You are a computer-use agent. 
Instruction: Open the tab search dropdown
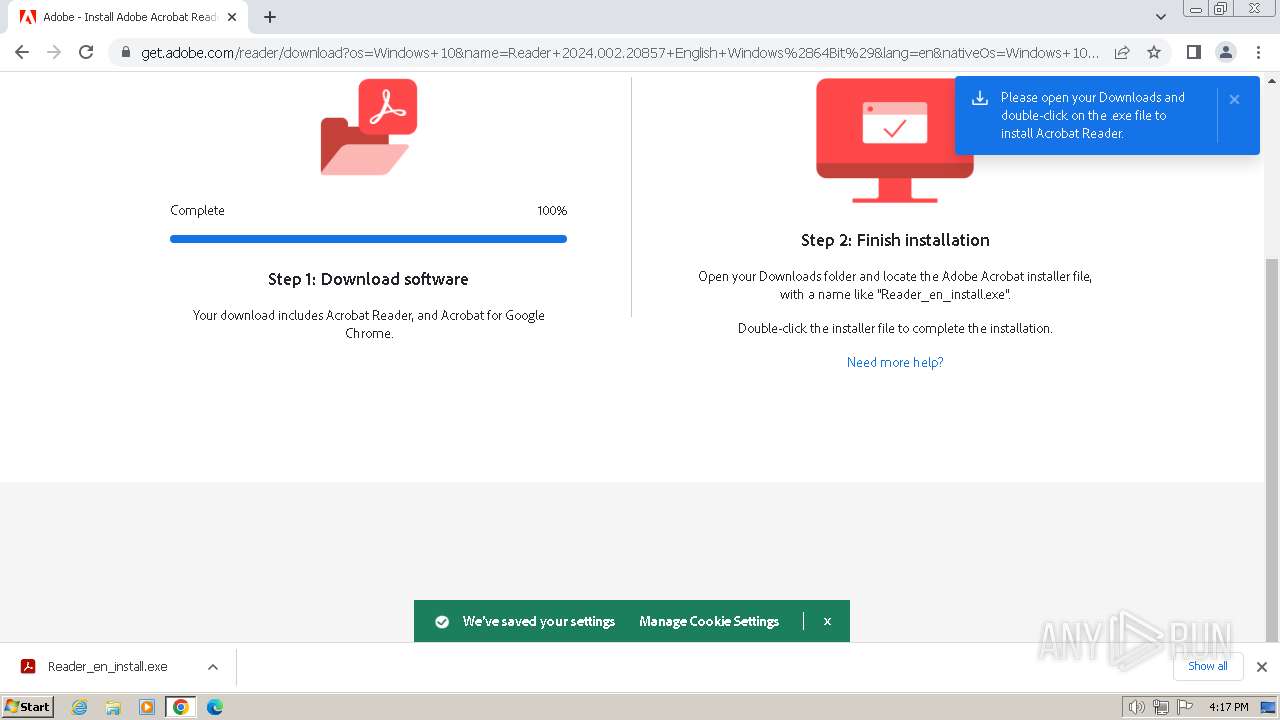[1161, 17]
